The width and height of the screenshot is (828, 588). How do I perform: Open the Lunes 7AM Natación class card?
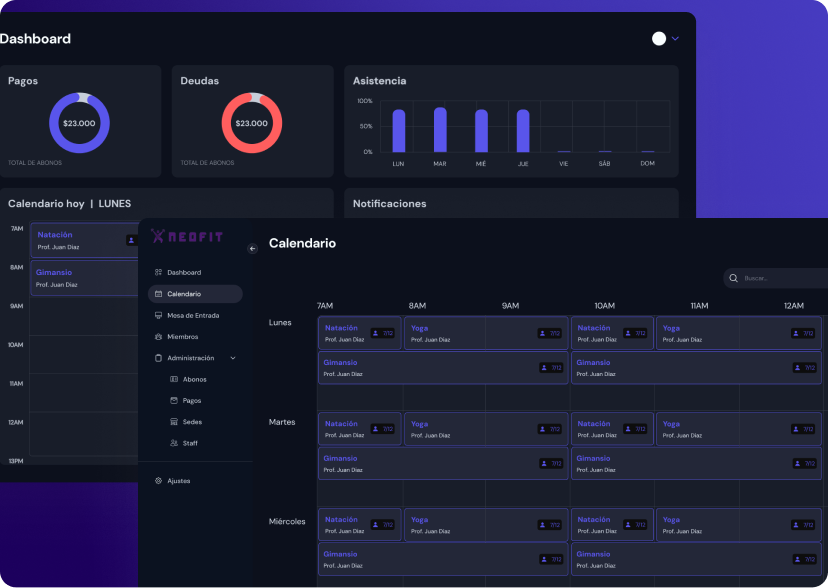(359, 333)
